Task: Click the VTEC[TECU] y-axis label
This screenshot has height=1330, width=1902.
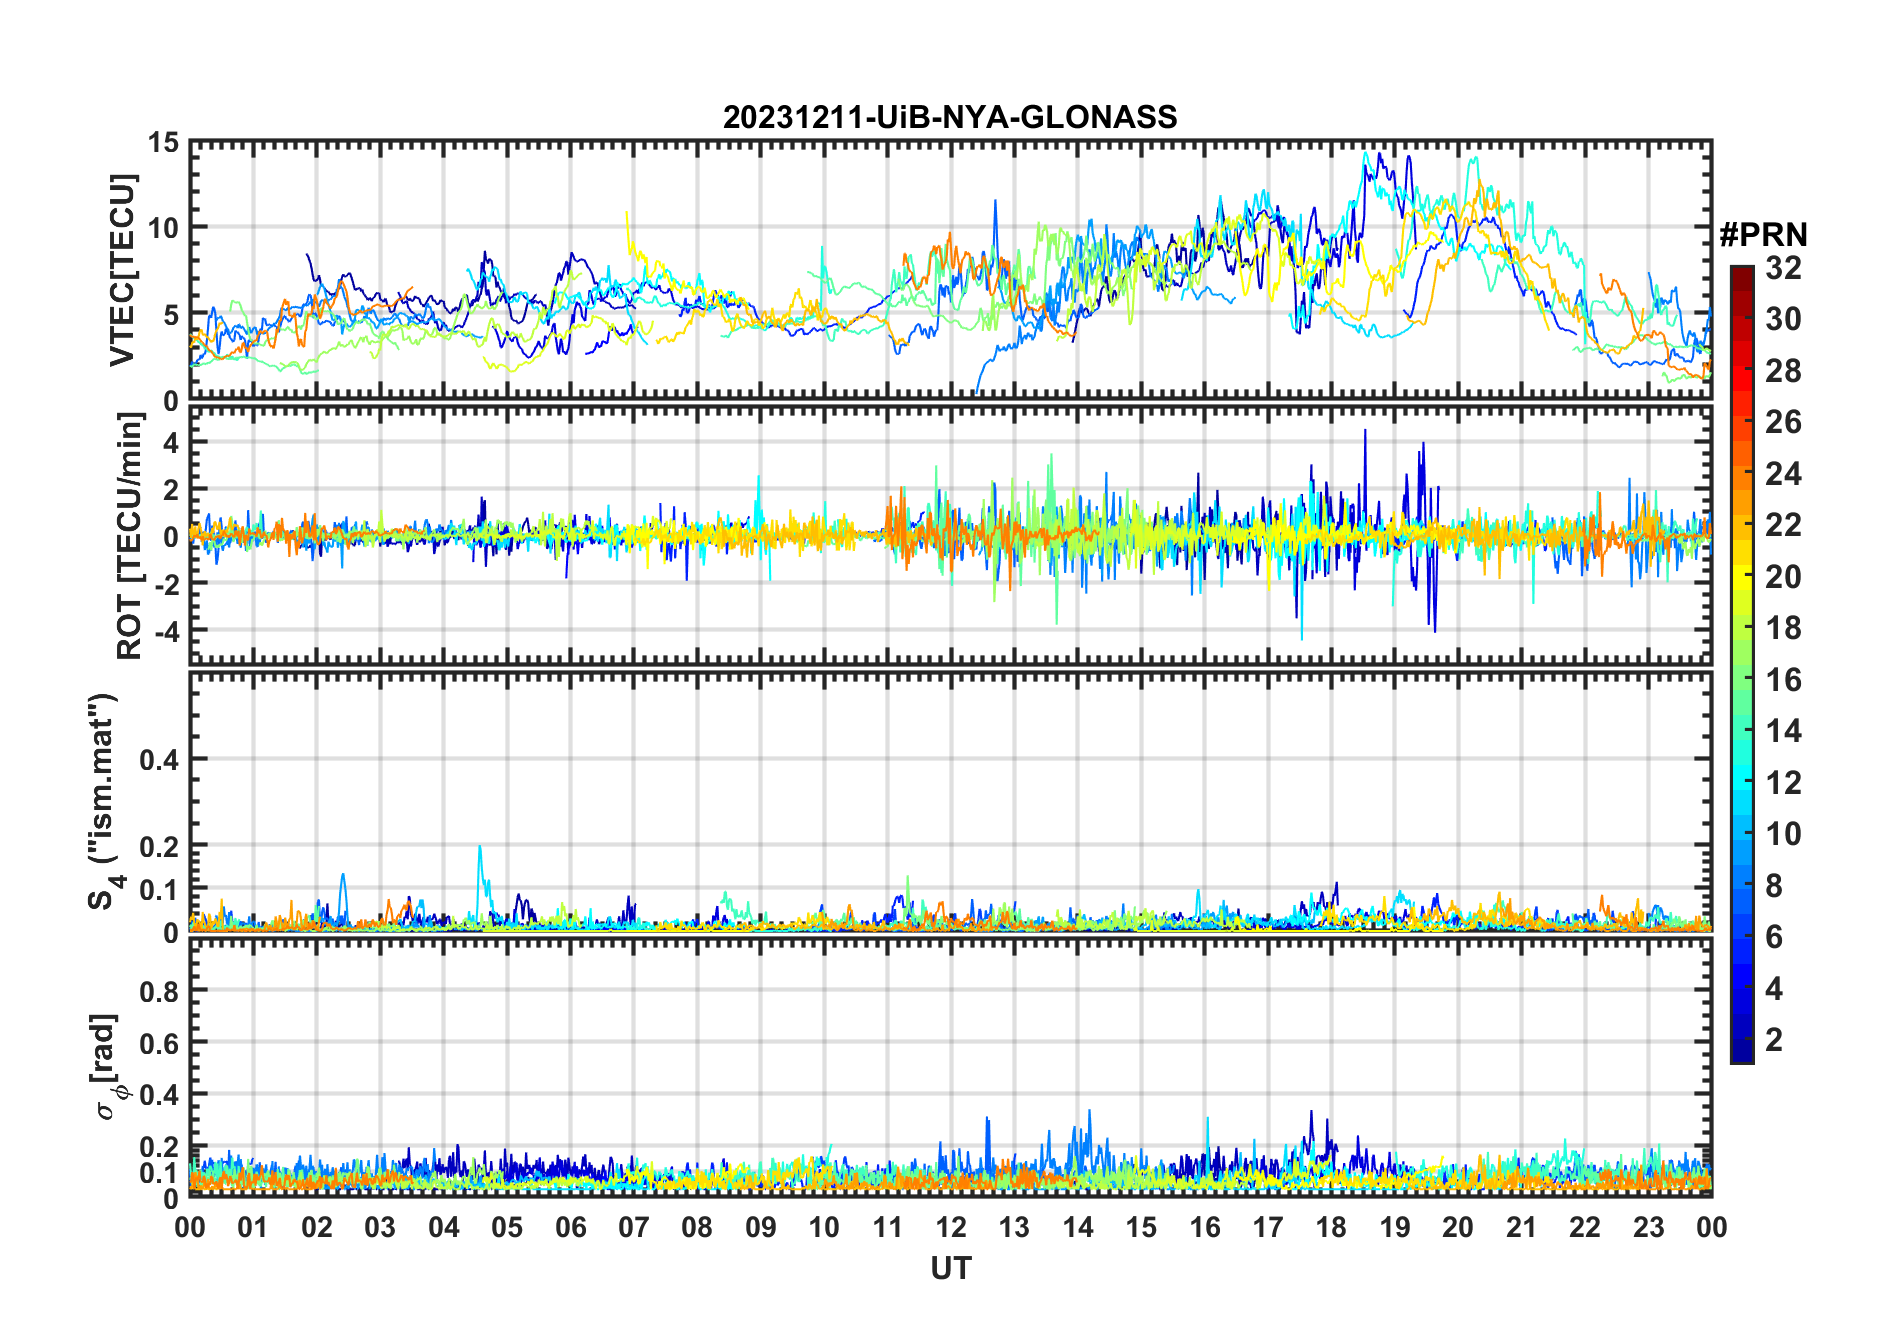Action: pos(122,270)
